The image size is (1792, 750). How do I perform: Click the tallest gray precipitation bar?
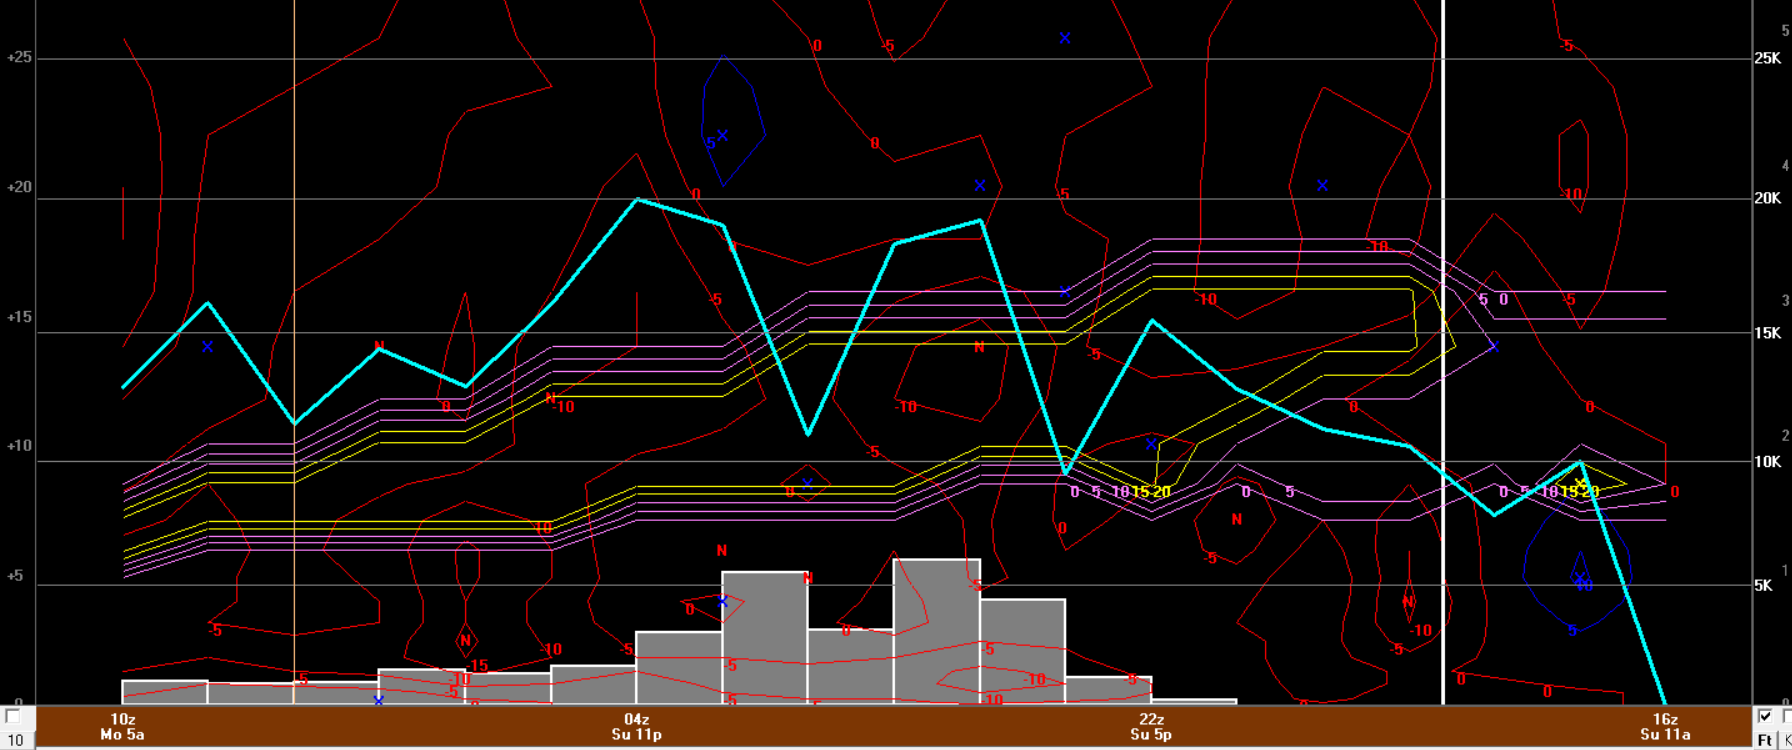tap(936, 630)
